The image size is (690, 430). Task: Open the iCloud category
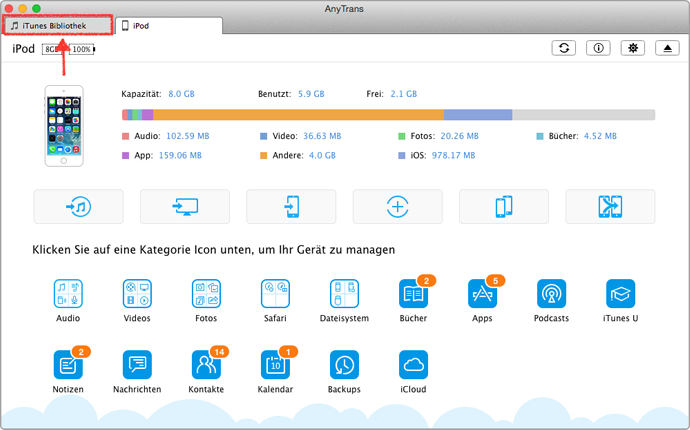tap(413, 365)
